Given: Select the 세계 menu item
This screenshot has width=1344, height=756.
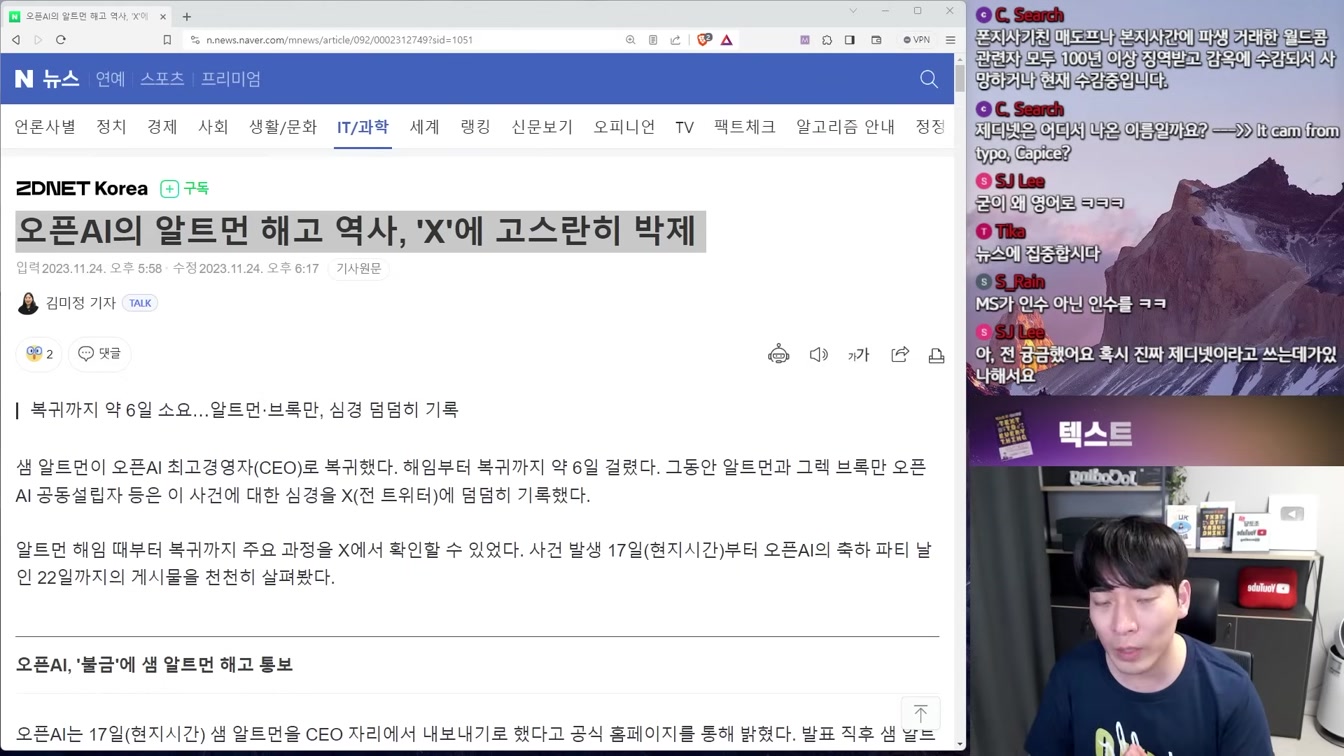Looking at the screenshot, I should click(424, 127).
